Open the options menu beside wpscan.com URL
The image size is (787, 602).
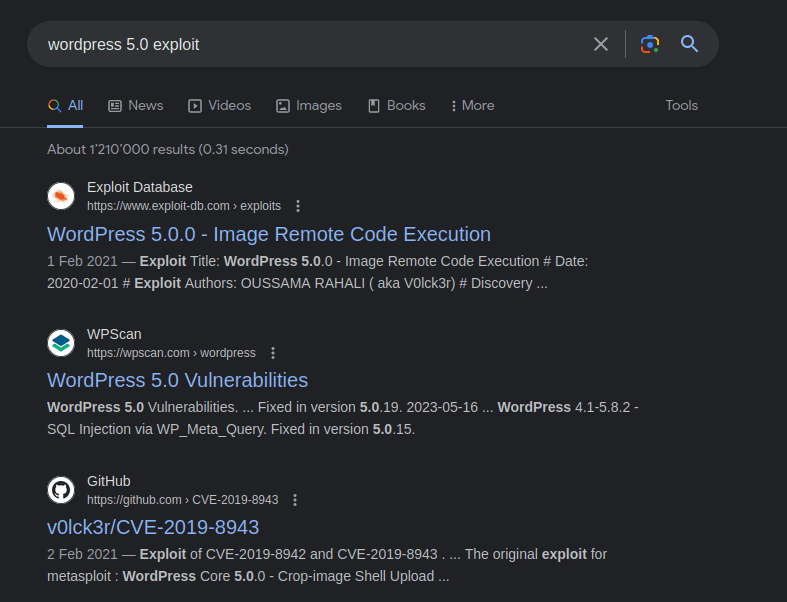pos(273,353)
